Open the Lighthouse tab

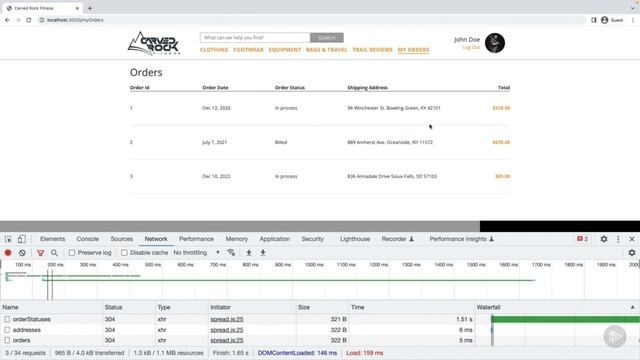[x=355, y=239]
